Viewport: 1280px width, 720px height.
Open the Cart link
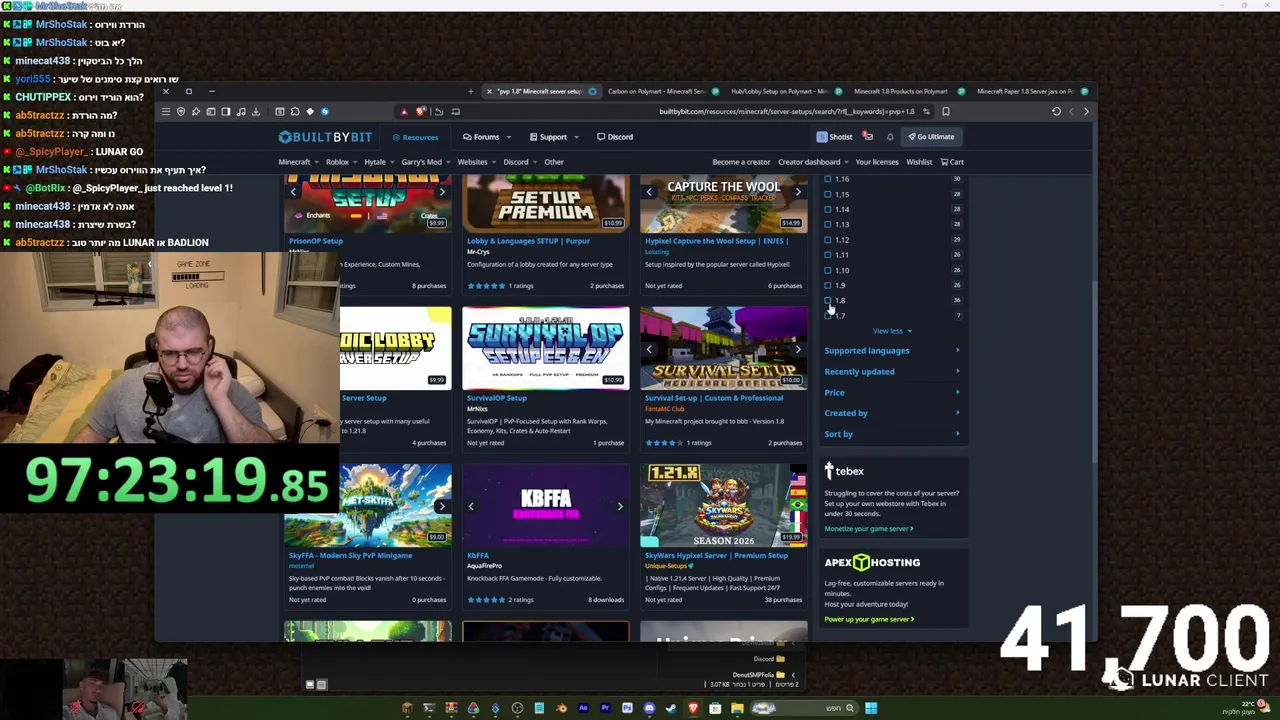951,162
